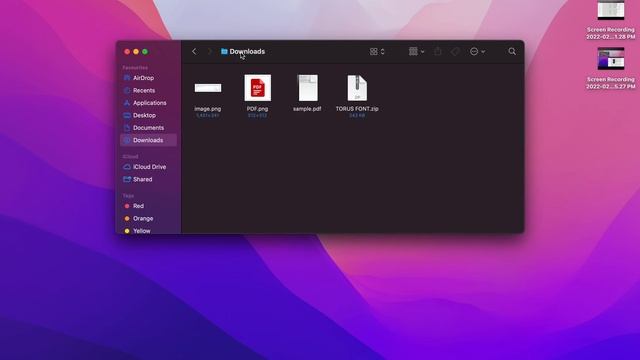This screenshot has width=640, height=360.
Task: Click the TORUS FONT.zip file name
Action: click(357, 109)
